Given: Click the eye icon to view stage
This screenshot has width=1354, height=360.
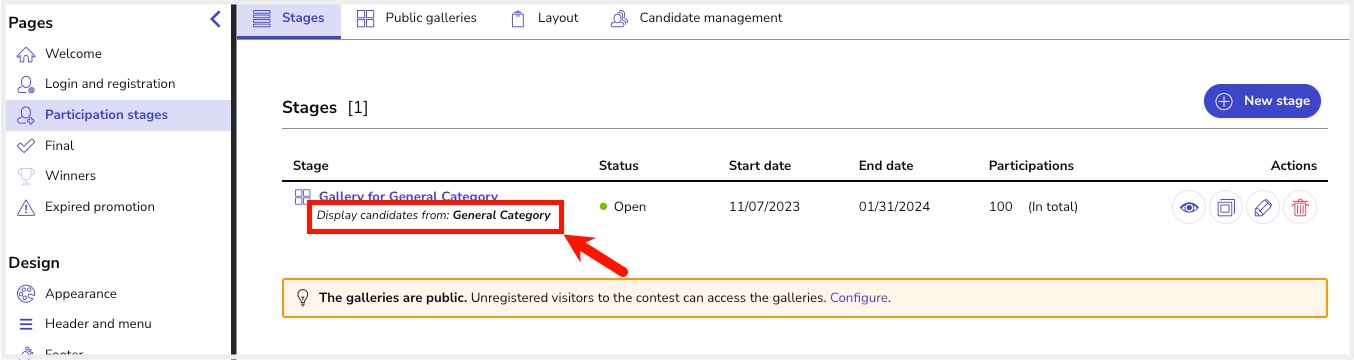Looking at the screenshot, I should (x=1189, y=208).
